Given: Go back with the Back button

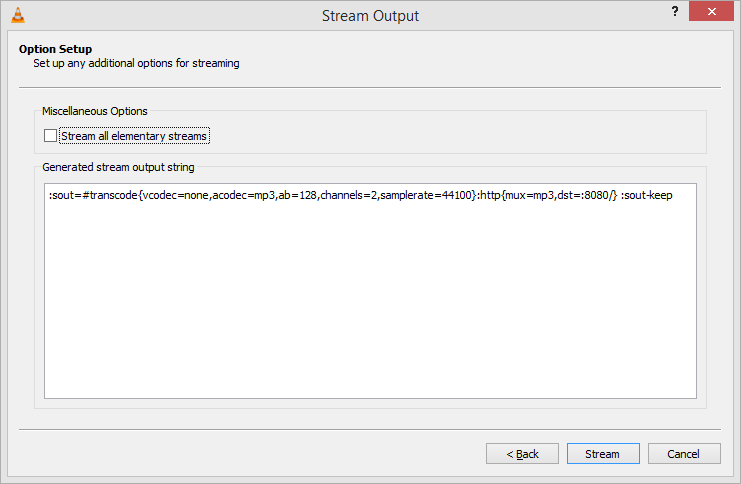Looking at the screenshot, I should [522, 454].
